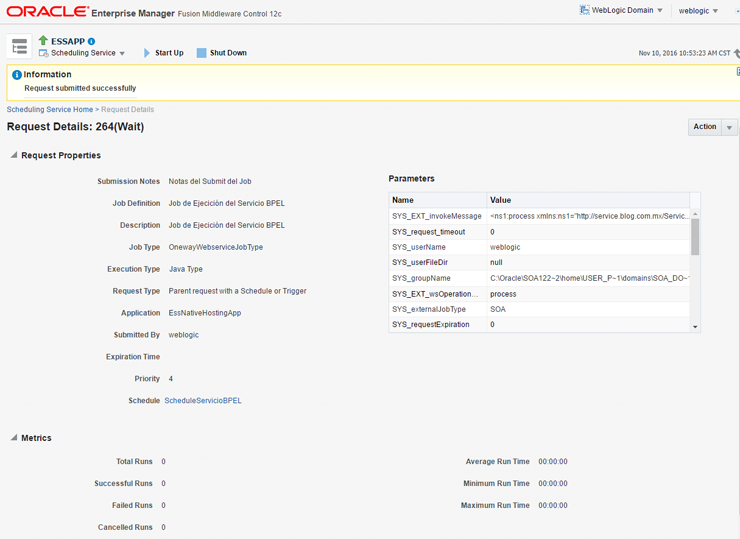Open the ScheduleServicioBPEL schedule link

coord(203,401)
